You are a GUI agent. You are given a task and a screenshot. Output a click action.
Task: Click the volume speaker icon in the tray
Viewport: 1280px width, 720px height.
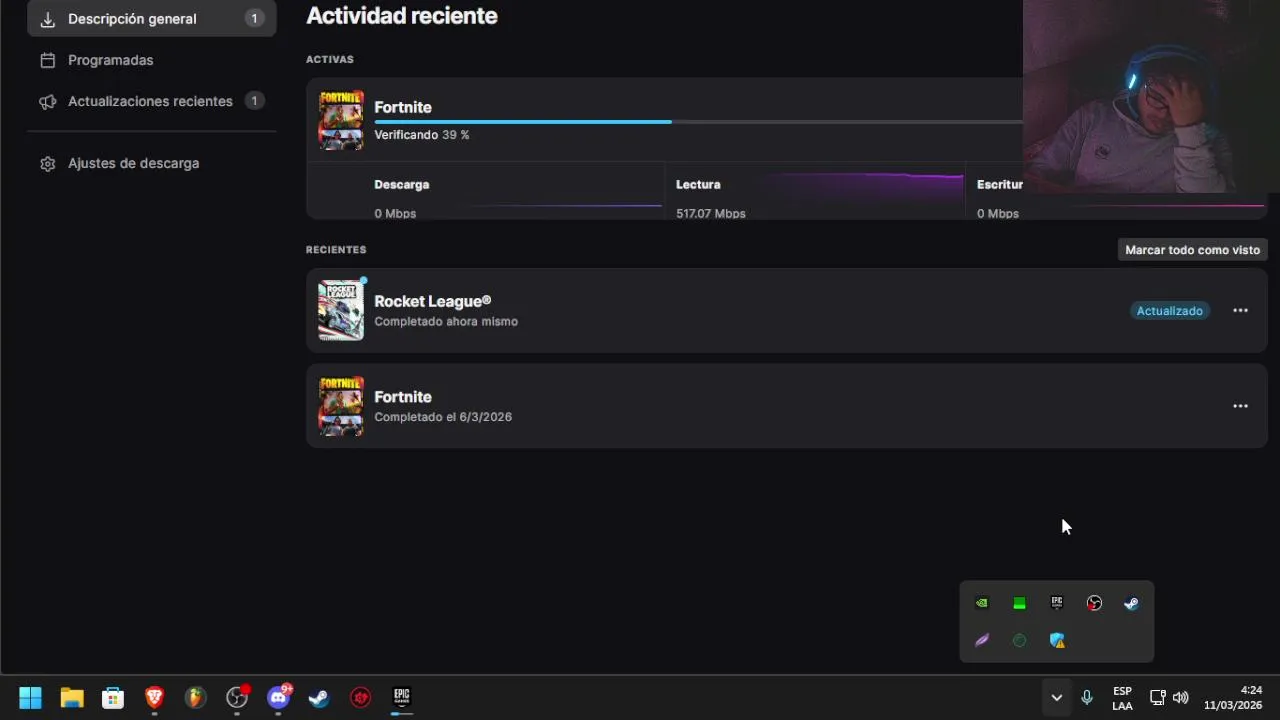point(1180,698)
